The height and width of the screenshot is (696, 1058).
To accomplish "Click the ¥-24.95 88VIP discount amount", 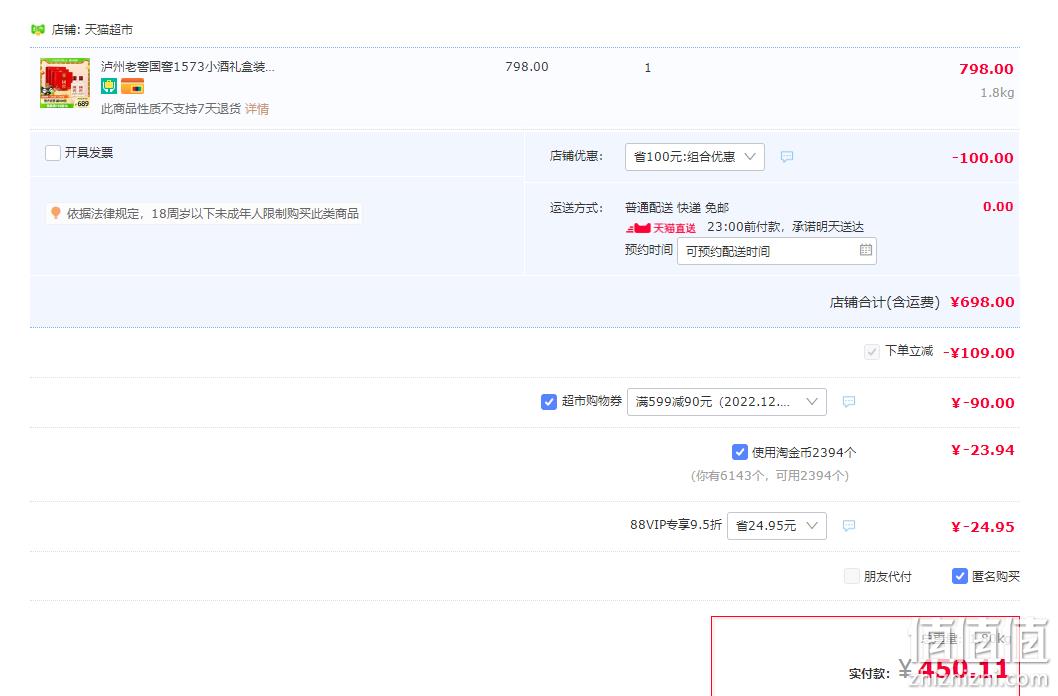I will click(x=982, y=527).
